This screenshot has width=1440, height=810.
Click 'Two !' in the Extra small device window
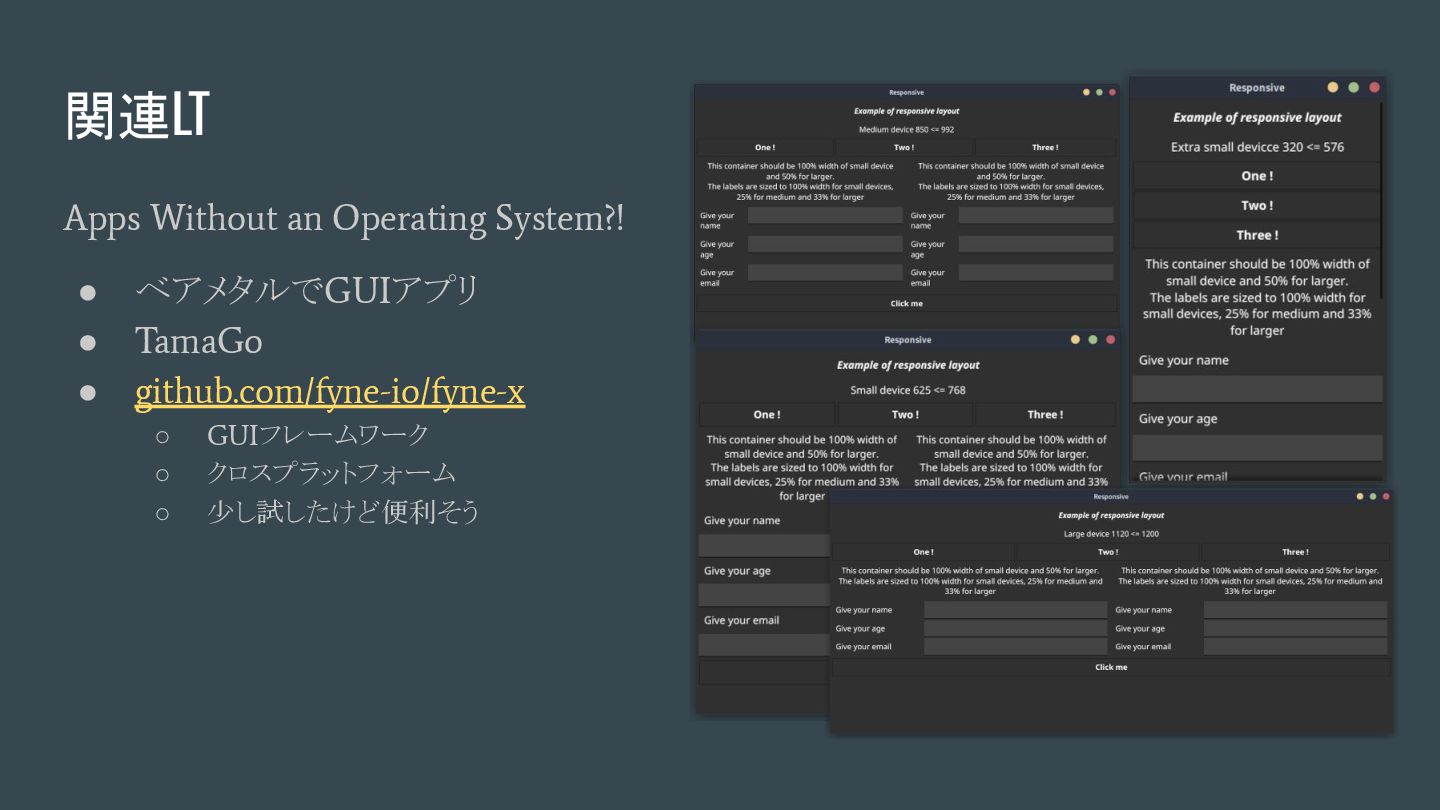tap(1256, 205)
